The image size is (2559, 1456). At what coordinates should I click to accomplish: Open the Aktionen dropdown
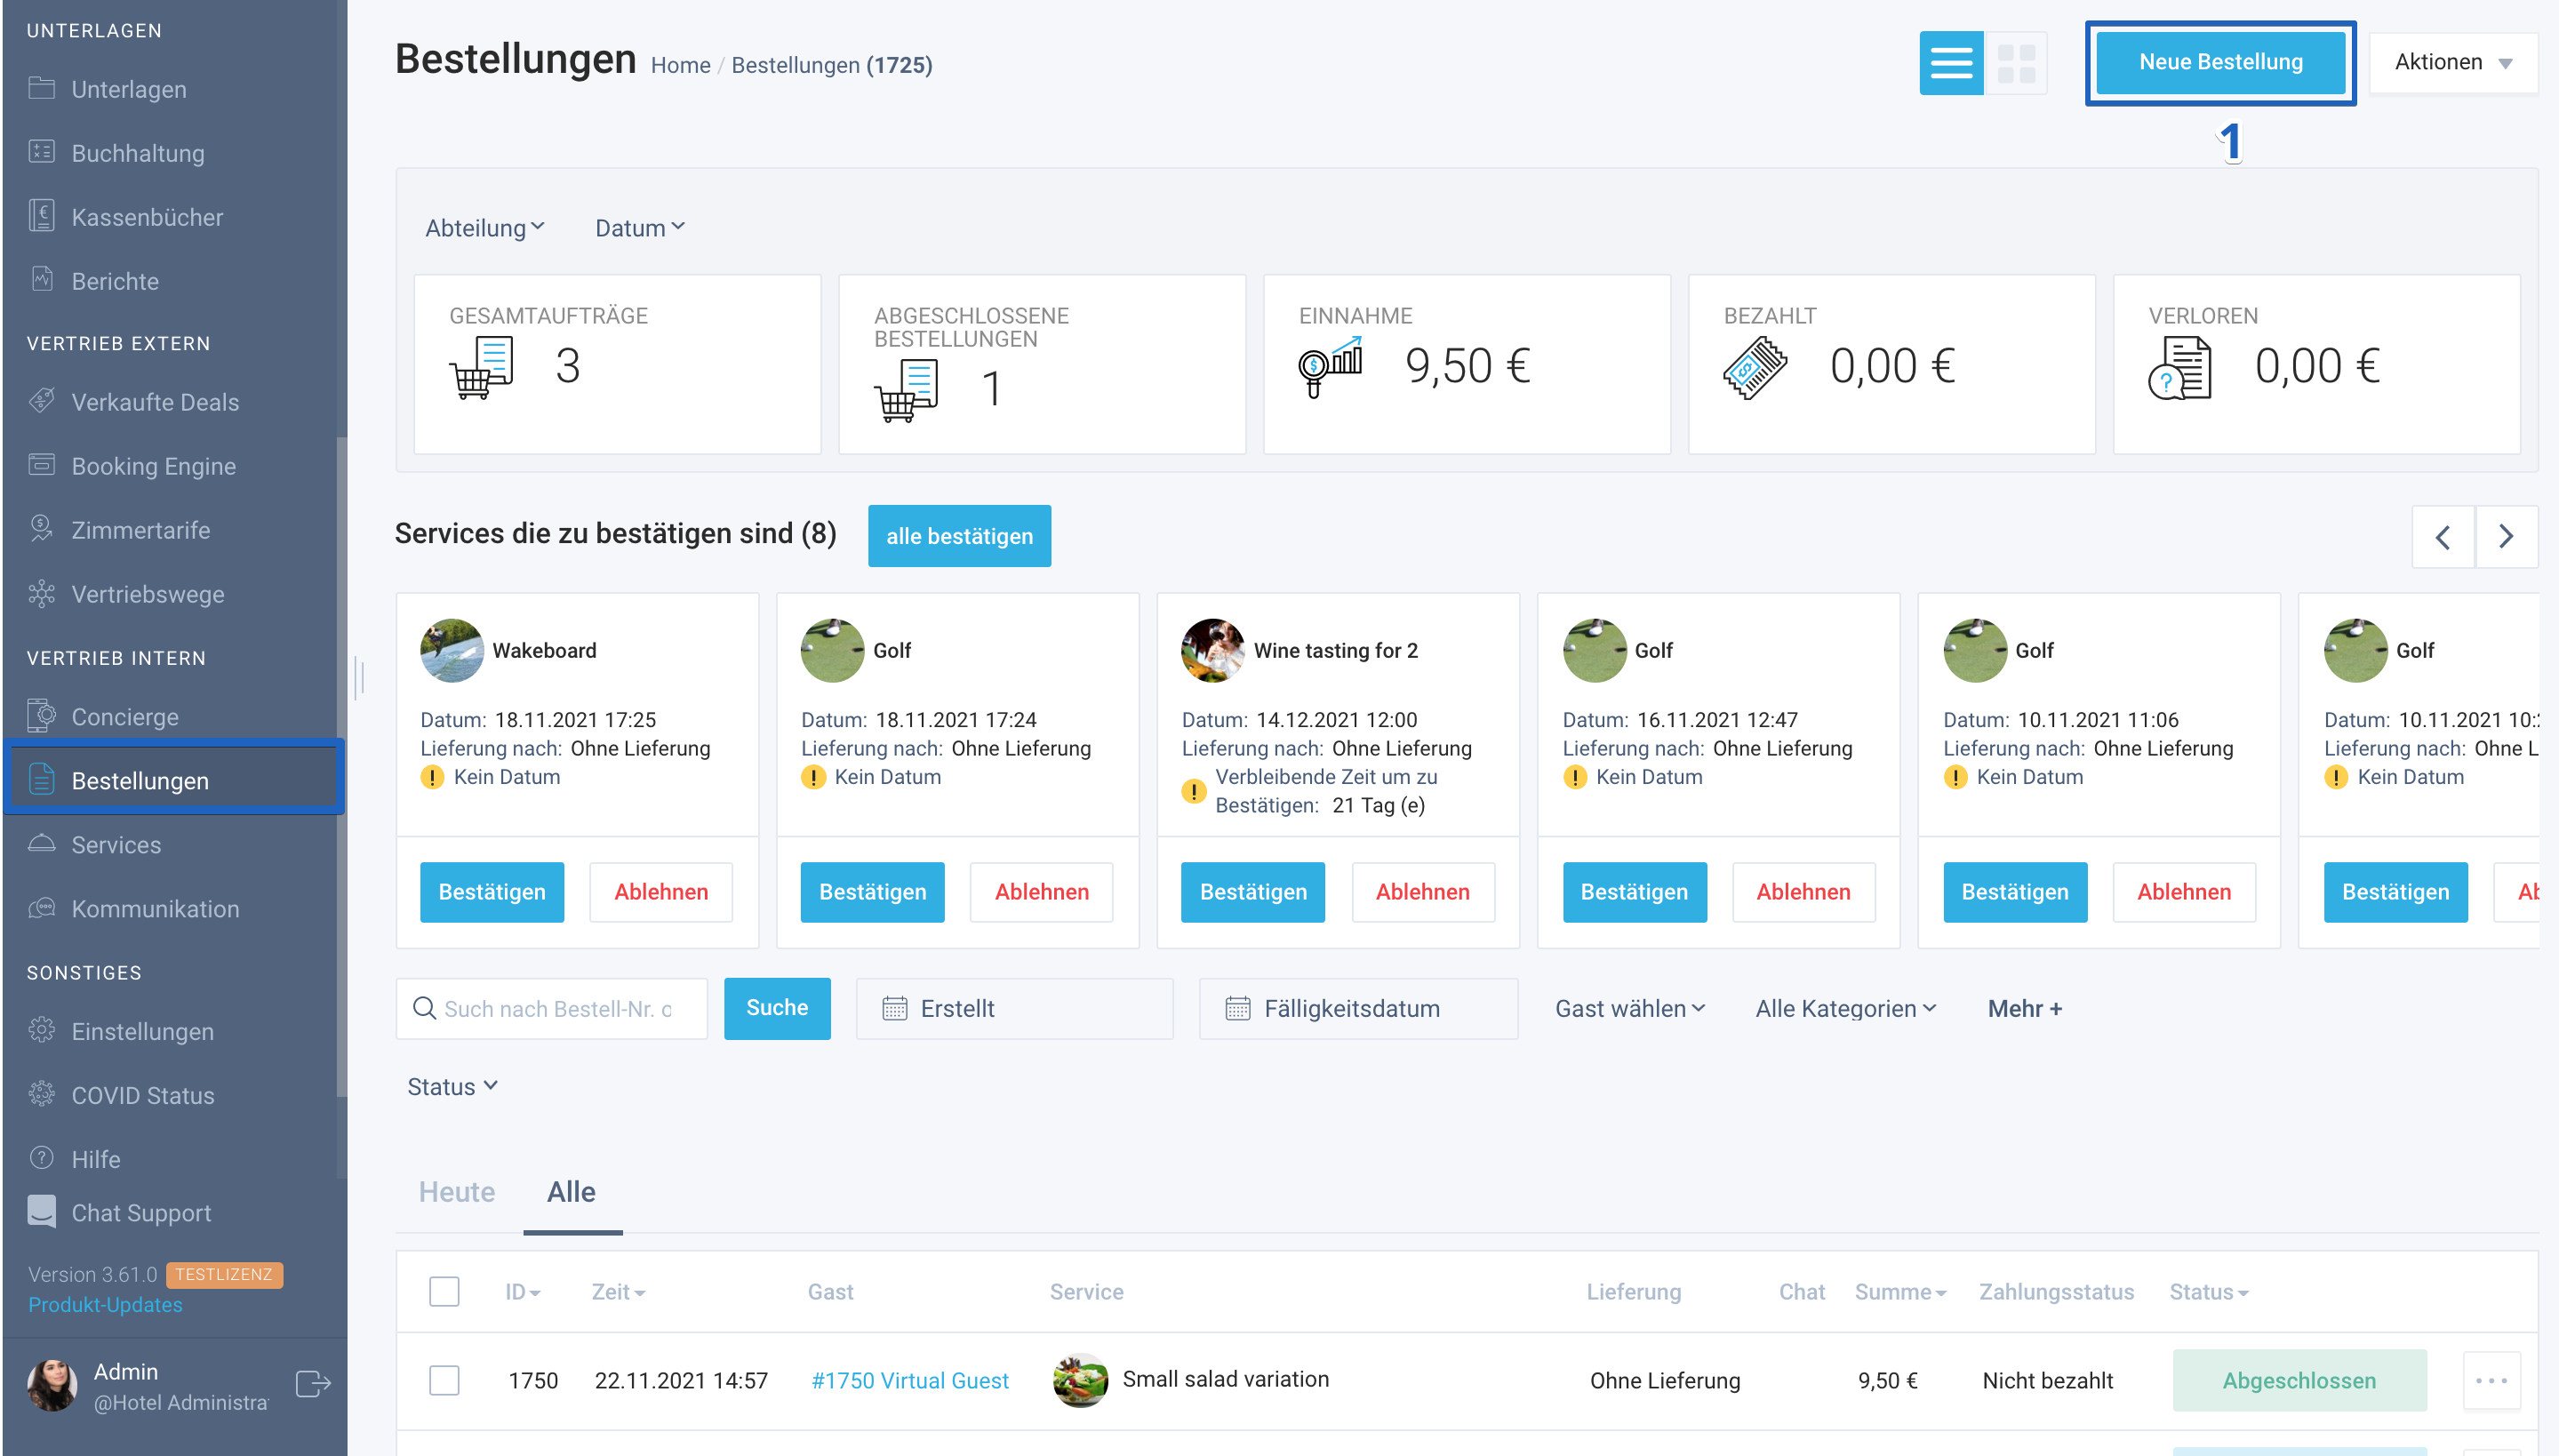coord(2452,62)
